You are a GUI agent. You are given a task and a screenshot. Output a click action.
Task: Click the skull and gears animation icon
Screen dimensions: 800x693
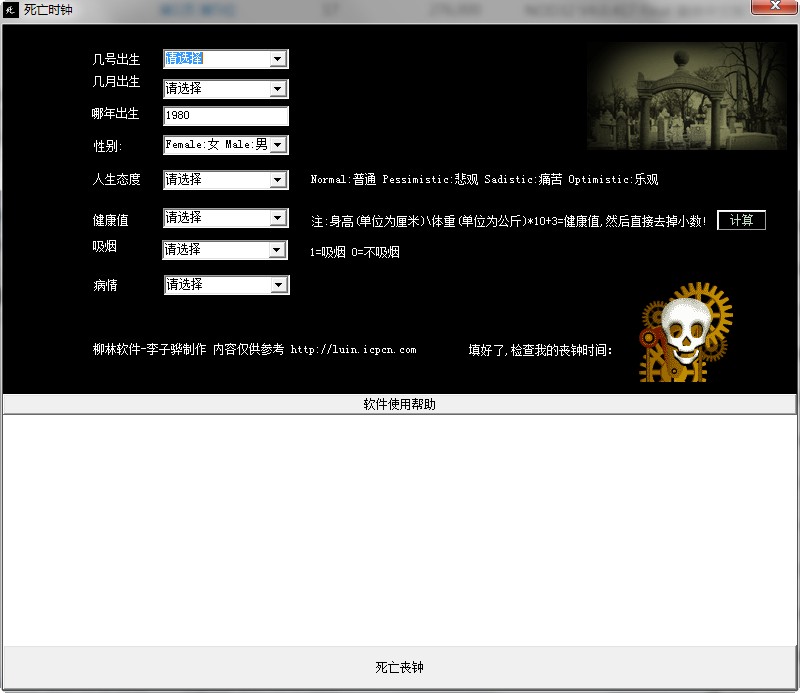click(686, 332)
